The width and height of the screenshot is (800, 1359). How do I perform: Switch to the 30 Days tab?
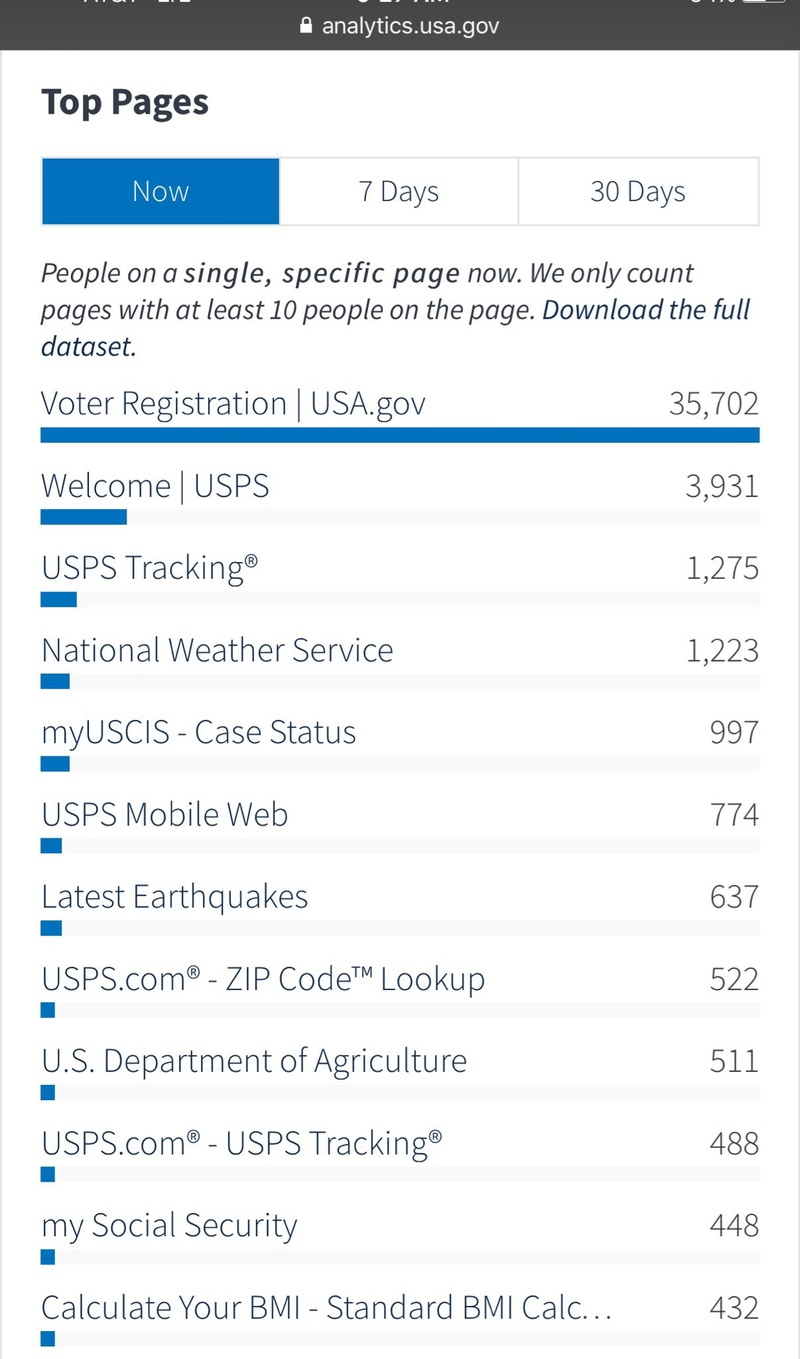[x=637, y=191]
